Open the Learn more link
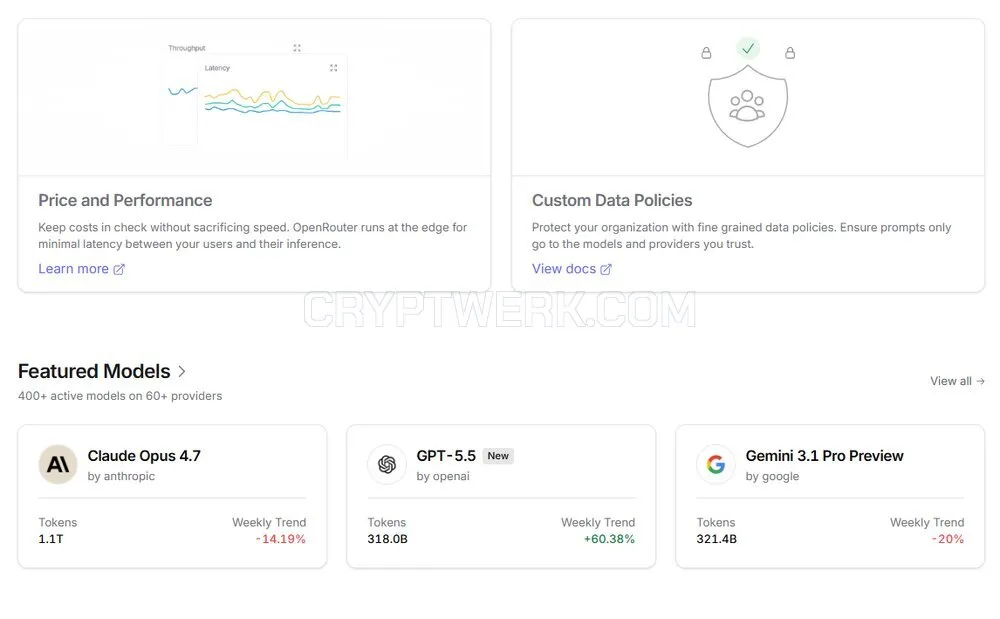The image size is (1000, 619). (81, 269)
